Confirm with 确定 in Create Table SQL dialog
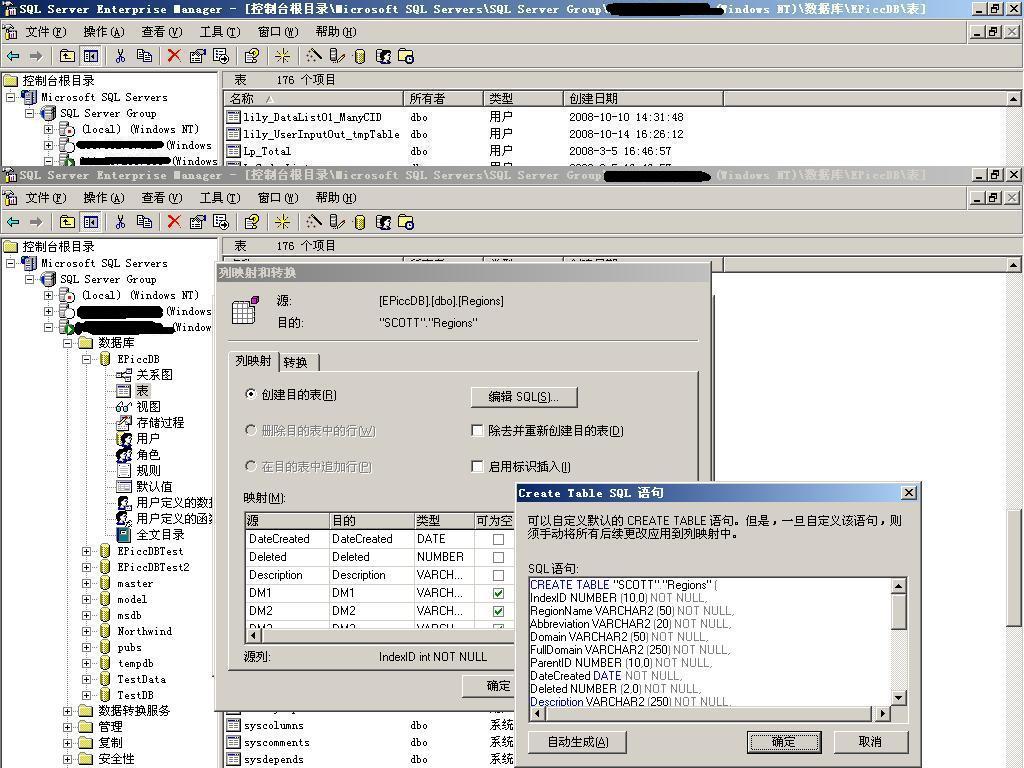Viewport: 1024px width, 768px height. tap(783, 742)
